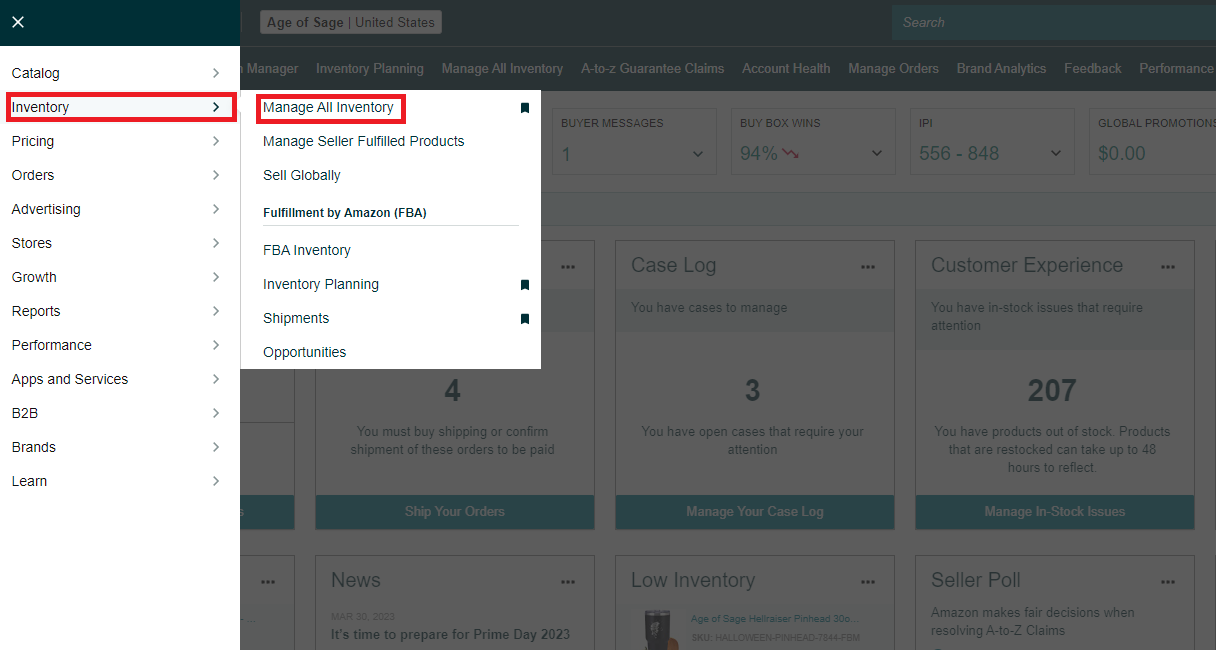
Task: Close the side navigation menu with X
Action: [18, 22]
